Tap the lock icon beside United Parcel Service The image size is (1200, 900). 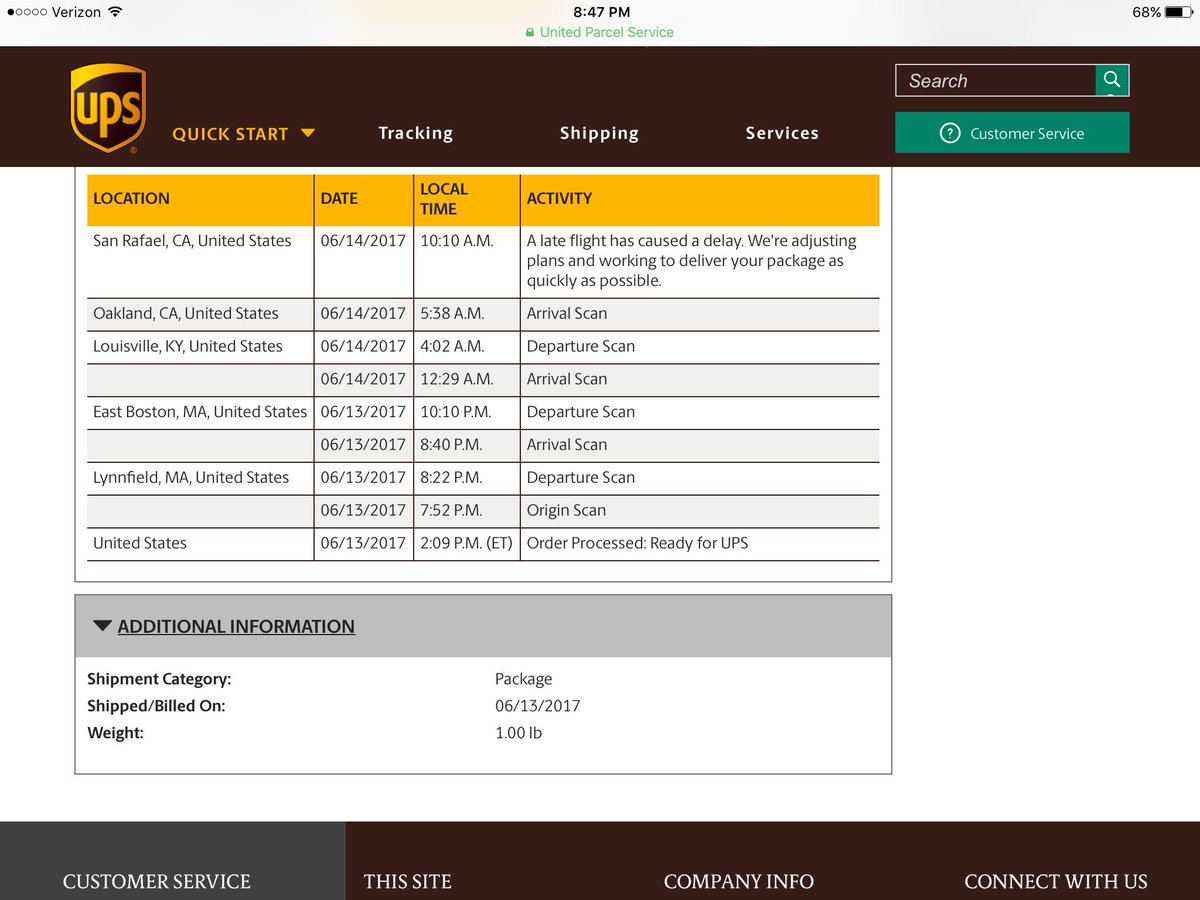[530, 32]
